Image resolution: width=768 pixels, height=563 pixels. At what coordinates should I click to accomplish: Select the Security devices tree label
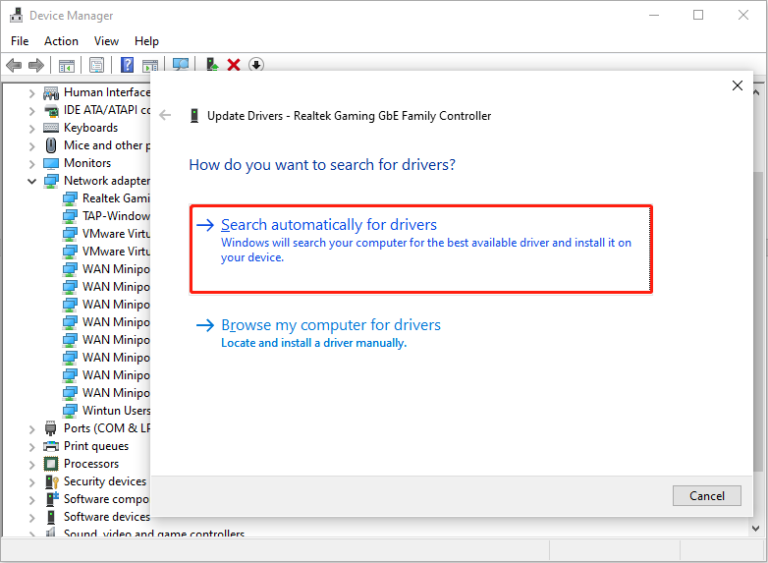(105, 481)
